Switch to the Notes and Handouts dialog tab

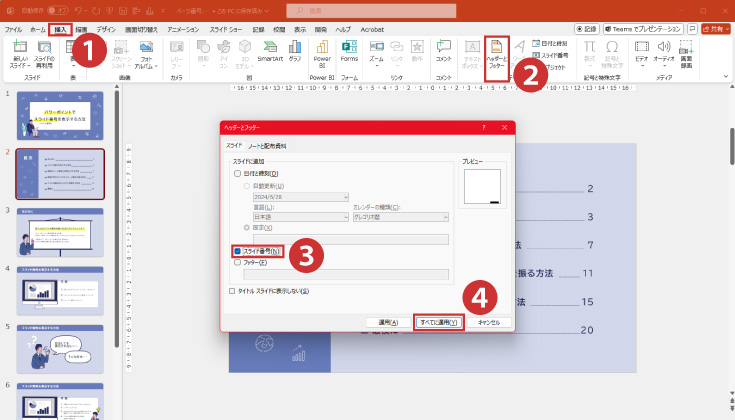pyautogui.click(x=267, y=146)
